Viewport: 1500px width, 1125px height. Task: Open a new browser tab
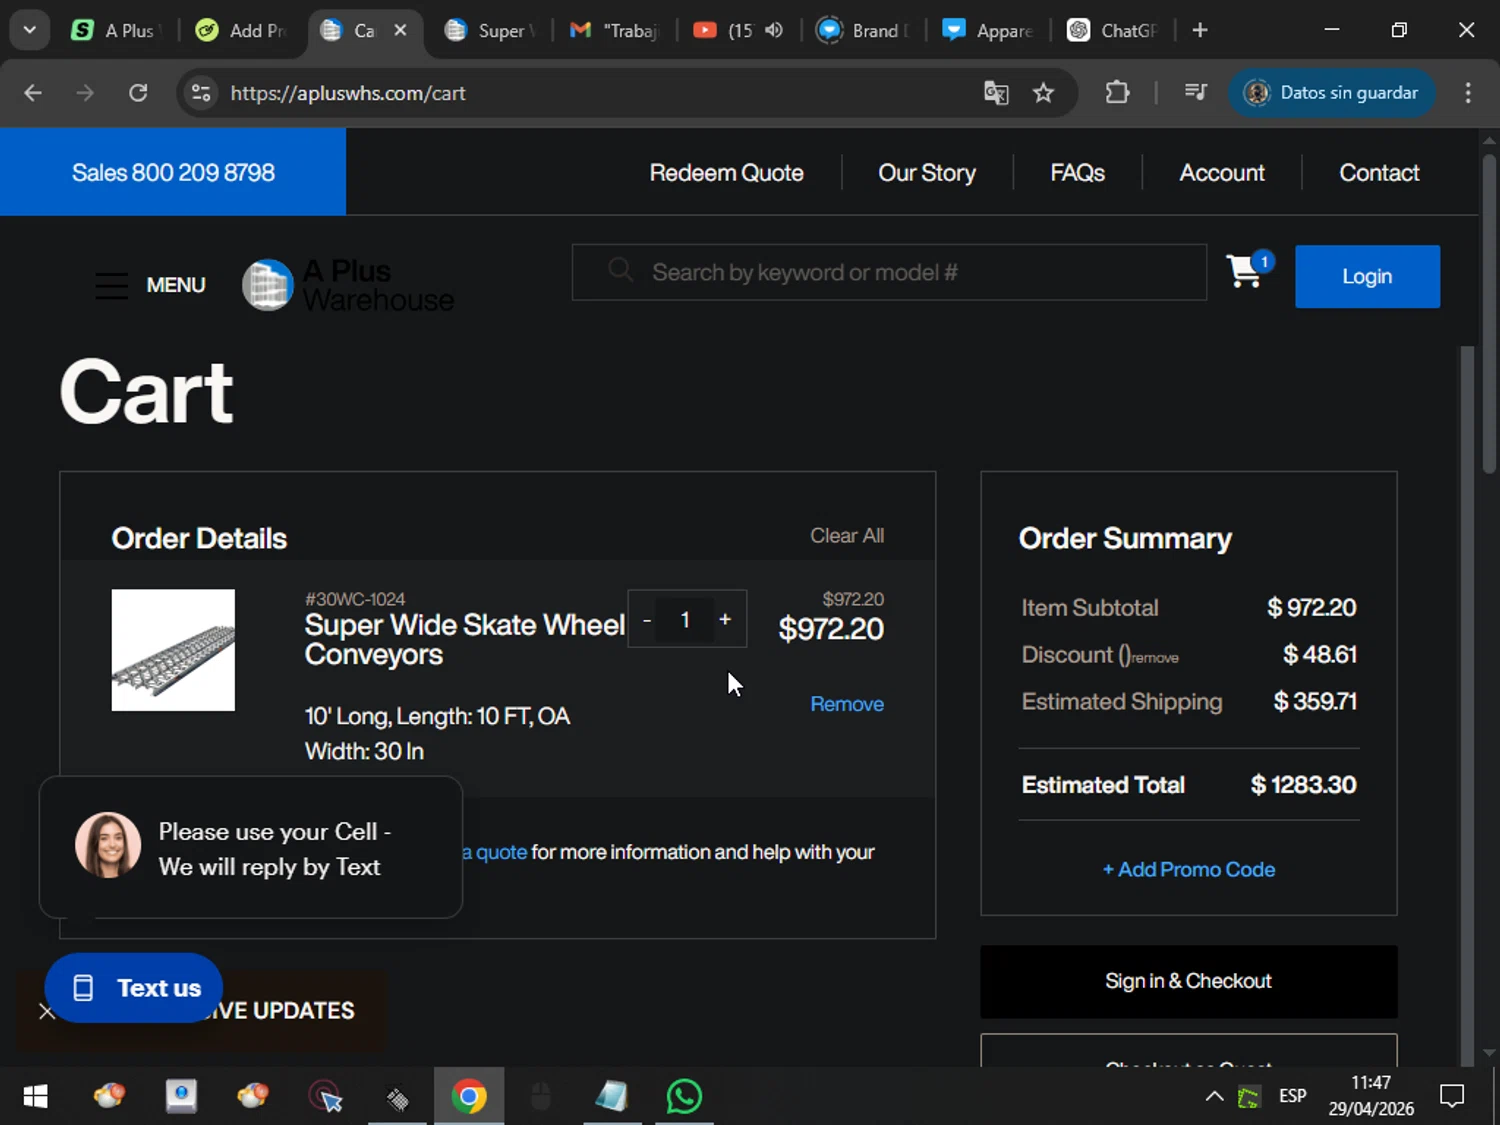click(1200, 30)
